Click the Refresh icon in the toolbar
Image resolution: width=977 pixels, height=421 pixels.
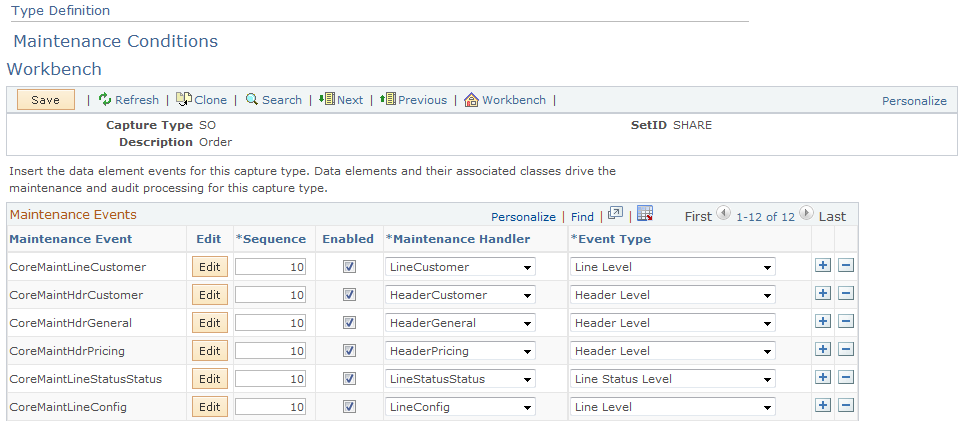coord(105,100)
